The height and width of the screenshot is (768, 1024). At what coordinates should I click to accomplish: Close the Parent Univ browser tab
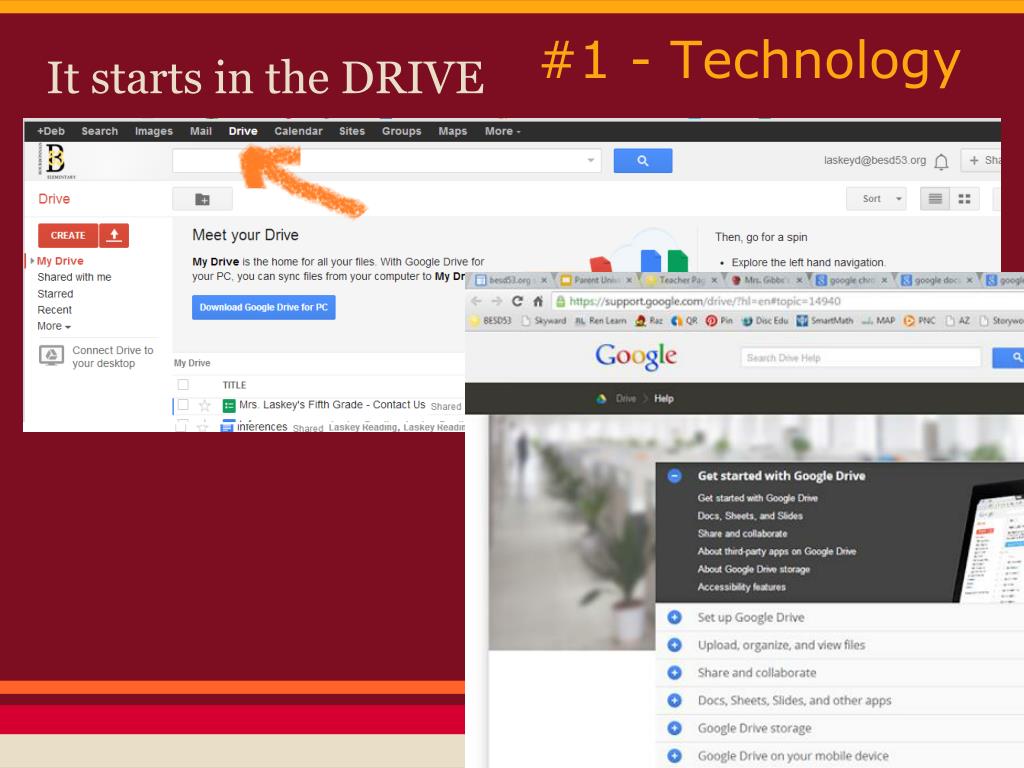point(629,280)
